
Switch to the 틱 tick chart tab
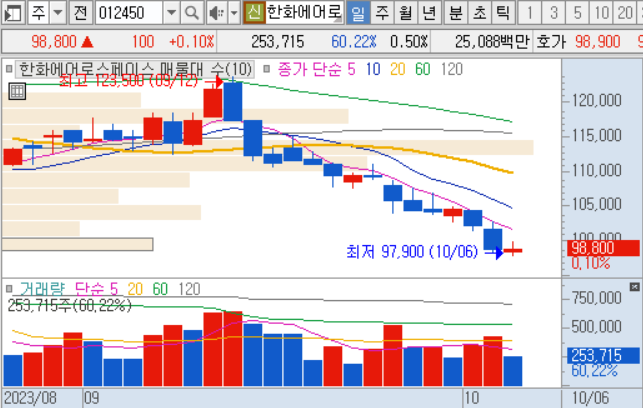(503, 13)
